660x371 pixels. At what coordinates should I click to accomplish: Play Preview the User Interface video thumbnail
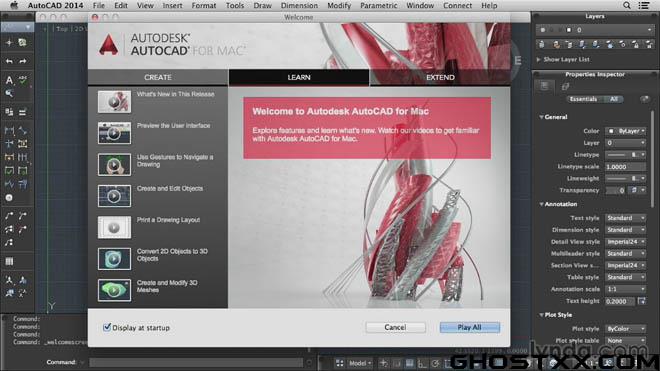pyautogui.click(x=114, y=133)
